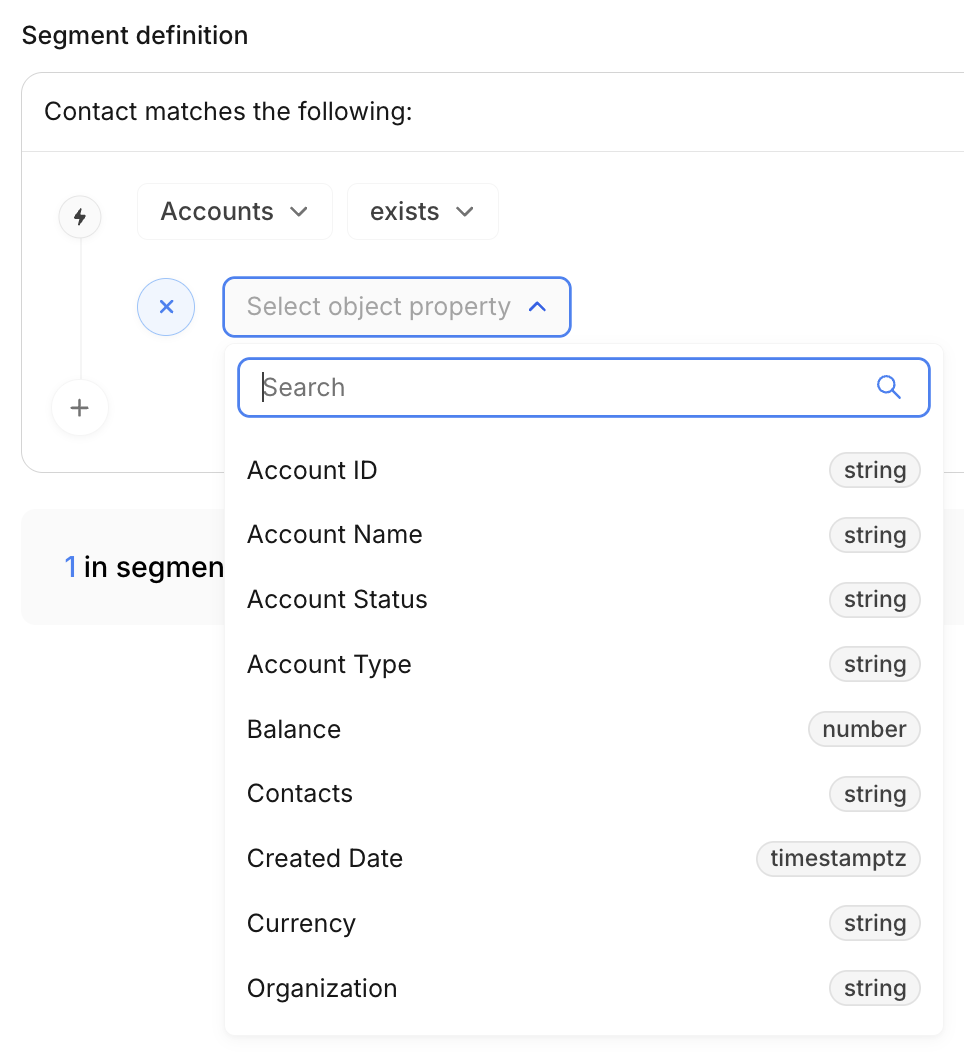Image resolution: width=964 pixels, height=1056 pixels.
Task: Add a condition with the plus icon
Action: click(80, 408)
